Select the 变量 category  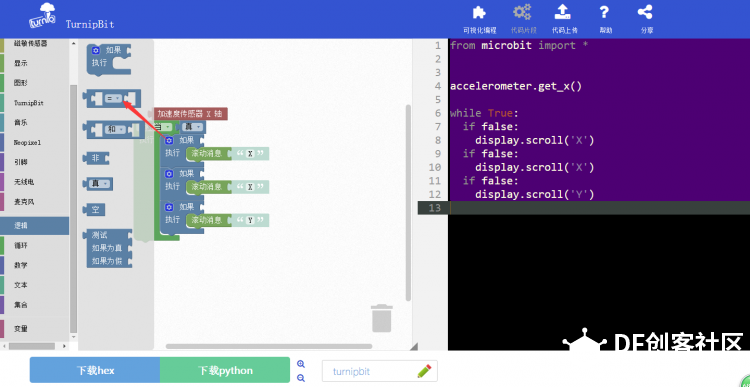(34, 329)
